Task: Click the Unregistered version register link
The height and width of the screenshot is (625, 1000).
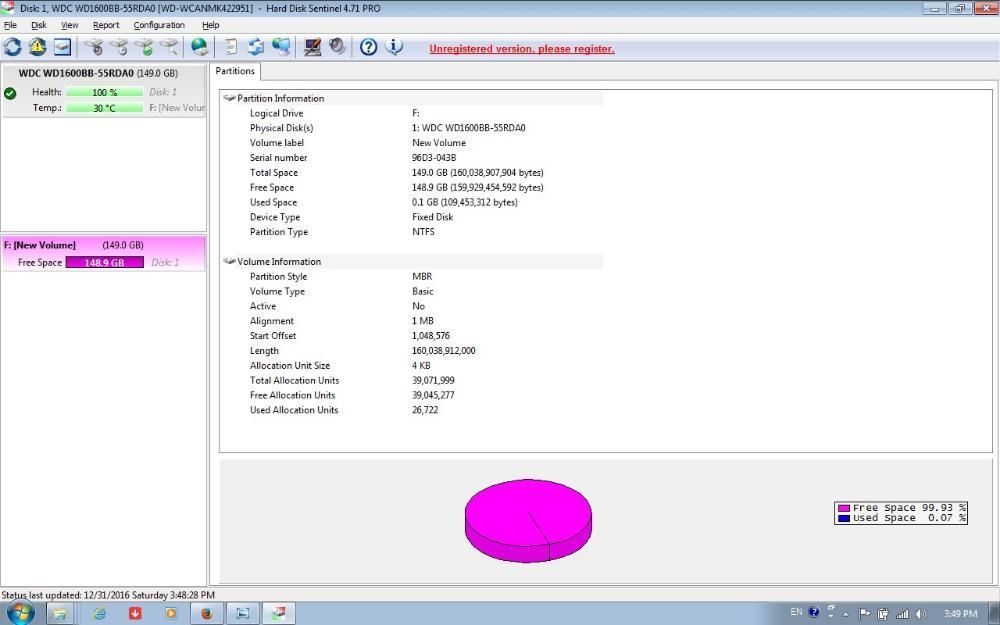Action: coord(522,49)
